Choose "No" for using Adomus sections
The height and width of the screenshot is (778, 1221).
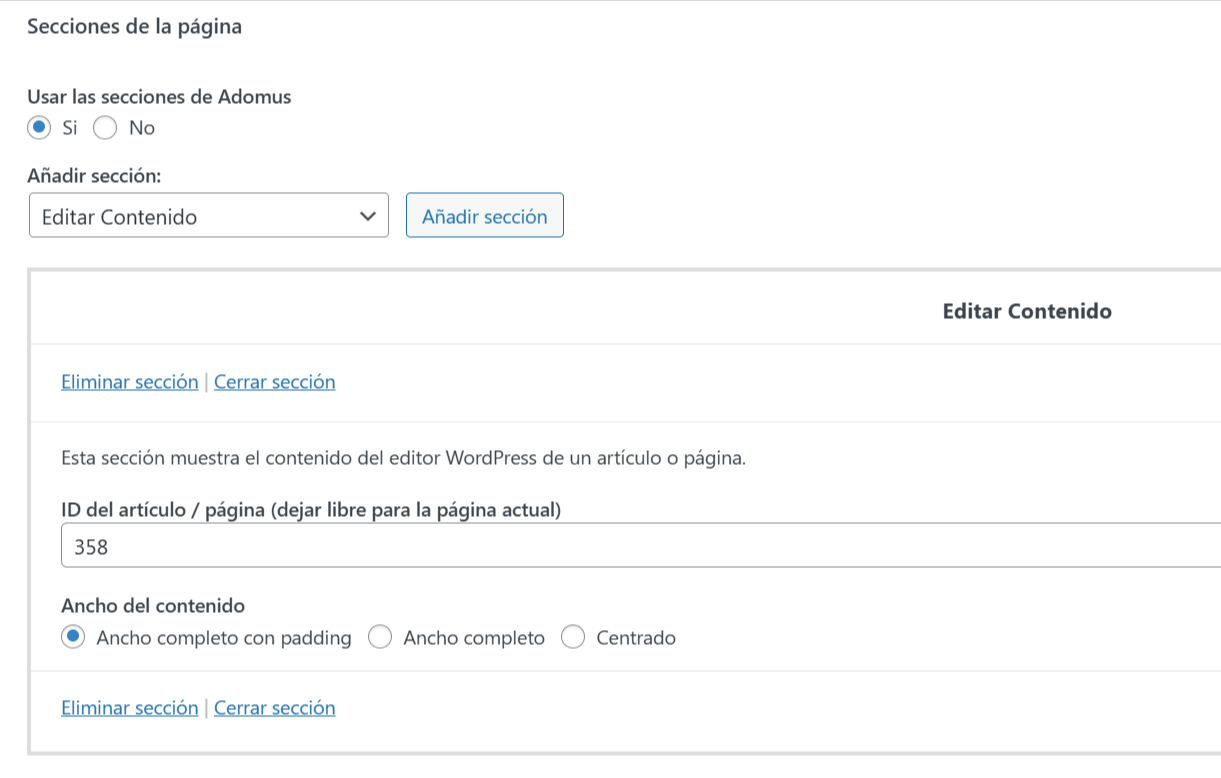pos(106,128)
